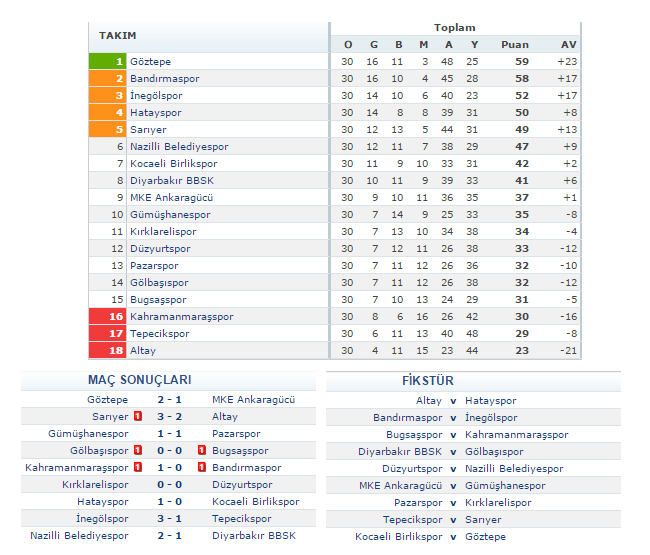Click the red card icon before Bugsaşspor
Viewport: 650px width, 555px height.
[201, 450]
